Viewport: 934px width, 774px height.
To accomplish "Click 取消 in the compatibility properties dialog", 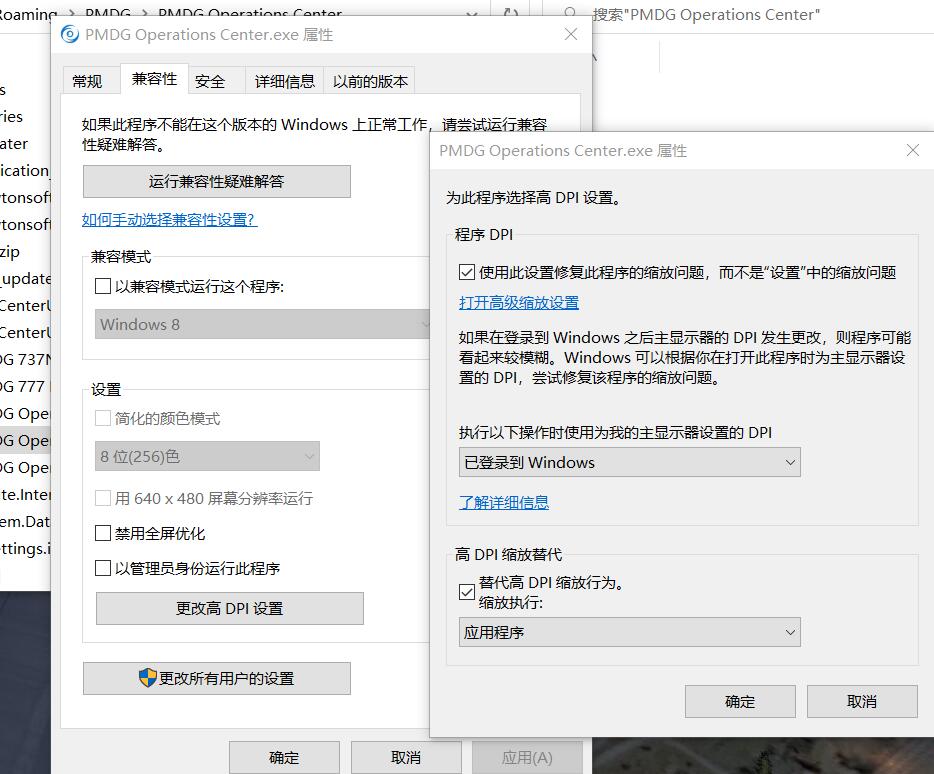I will point(406,757).
